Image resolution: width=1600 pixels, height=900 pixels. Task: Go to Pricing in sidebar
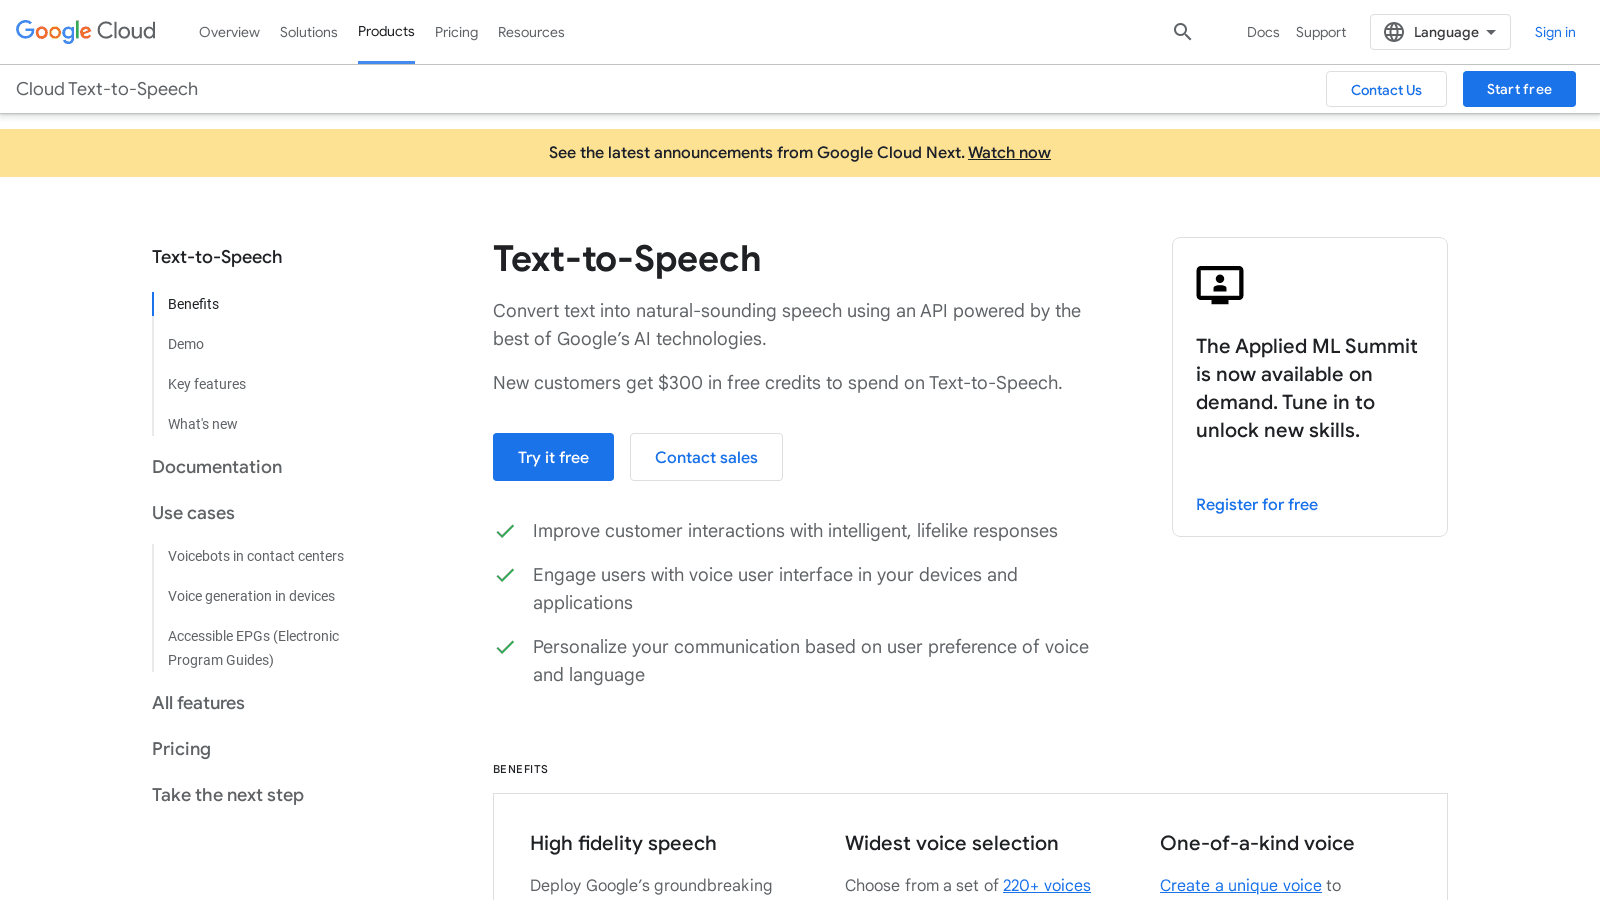[x=181, y=749]
